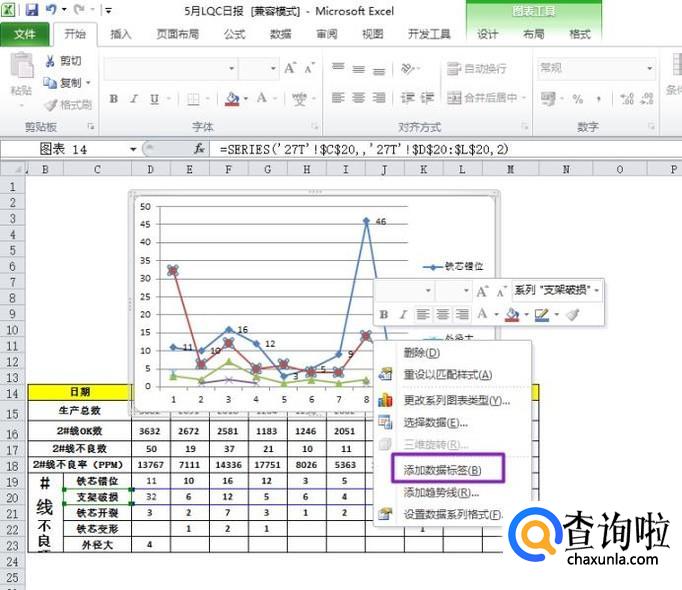Viewport: 682px width, 590px height.
Task: Click the Save icon in quick access toolbar
Action: coord(32,10)
